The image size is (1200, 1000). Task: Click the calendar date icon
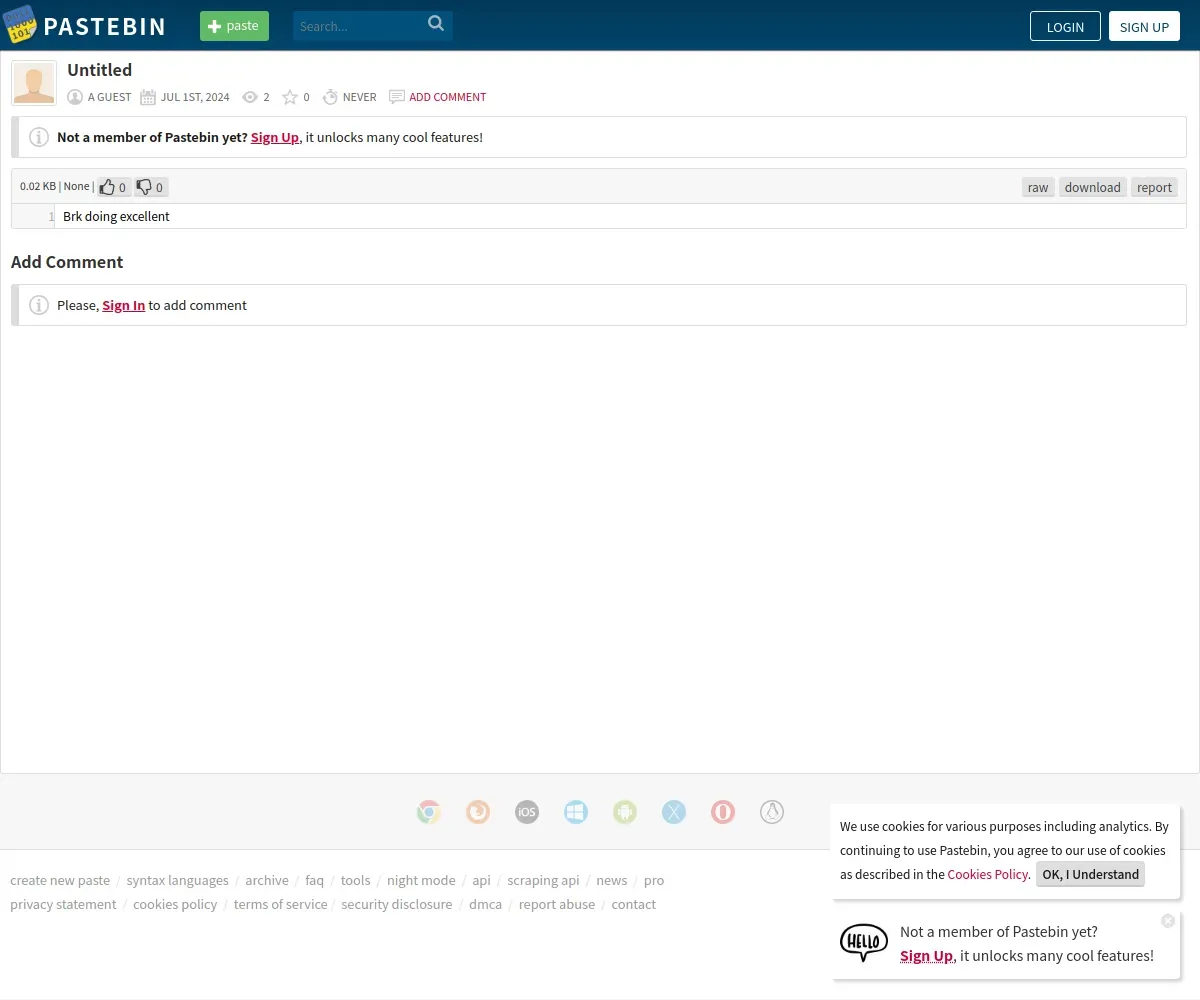click(x=148, y=97)
